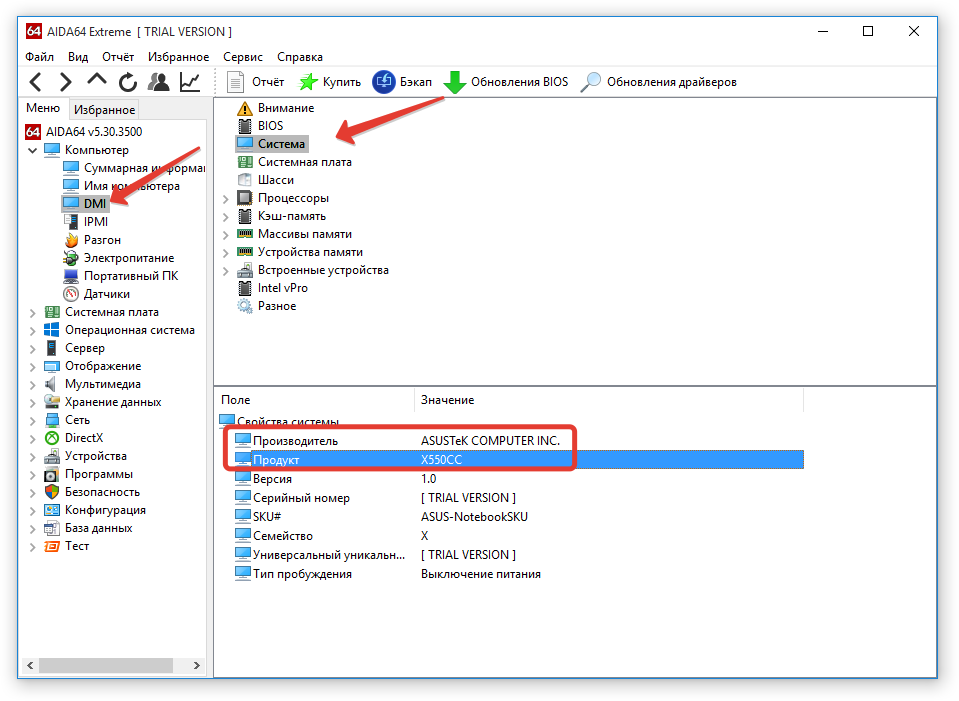This screenshot has height=701, width=959.
Task: Click Обновления BIOS green arrow button
Action: [506, 82]
